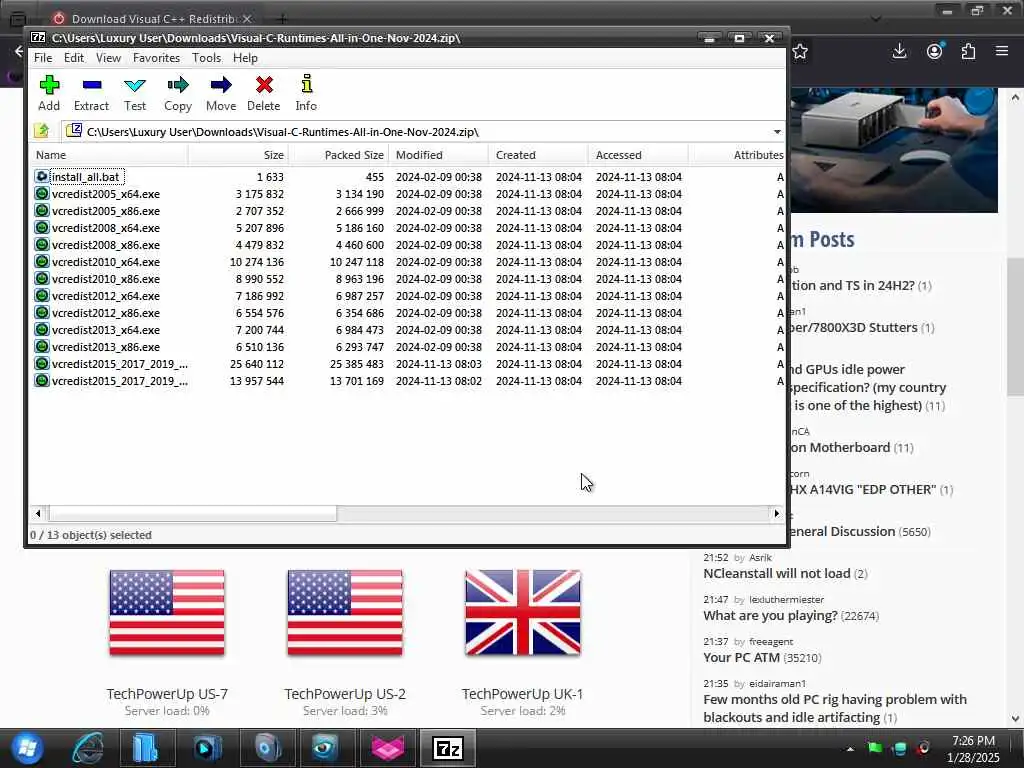
Task: Select vcredist2013_x86.exe in the list
Action: point(106,347)
